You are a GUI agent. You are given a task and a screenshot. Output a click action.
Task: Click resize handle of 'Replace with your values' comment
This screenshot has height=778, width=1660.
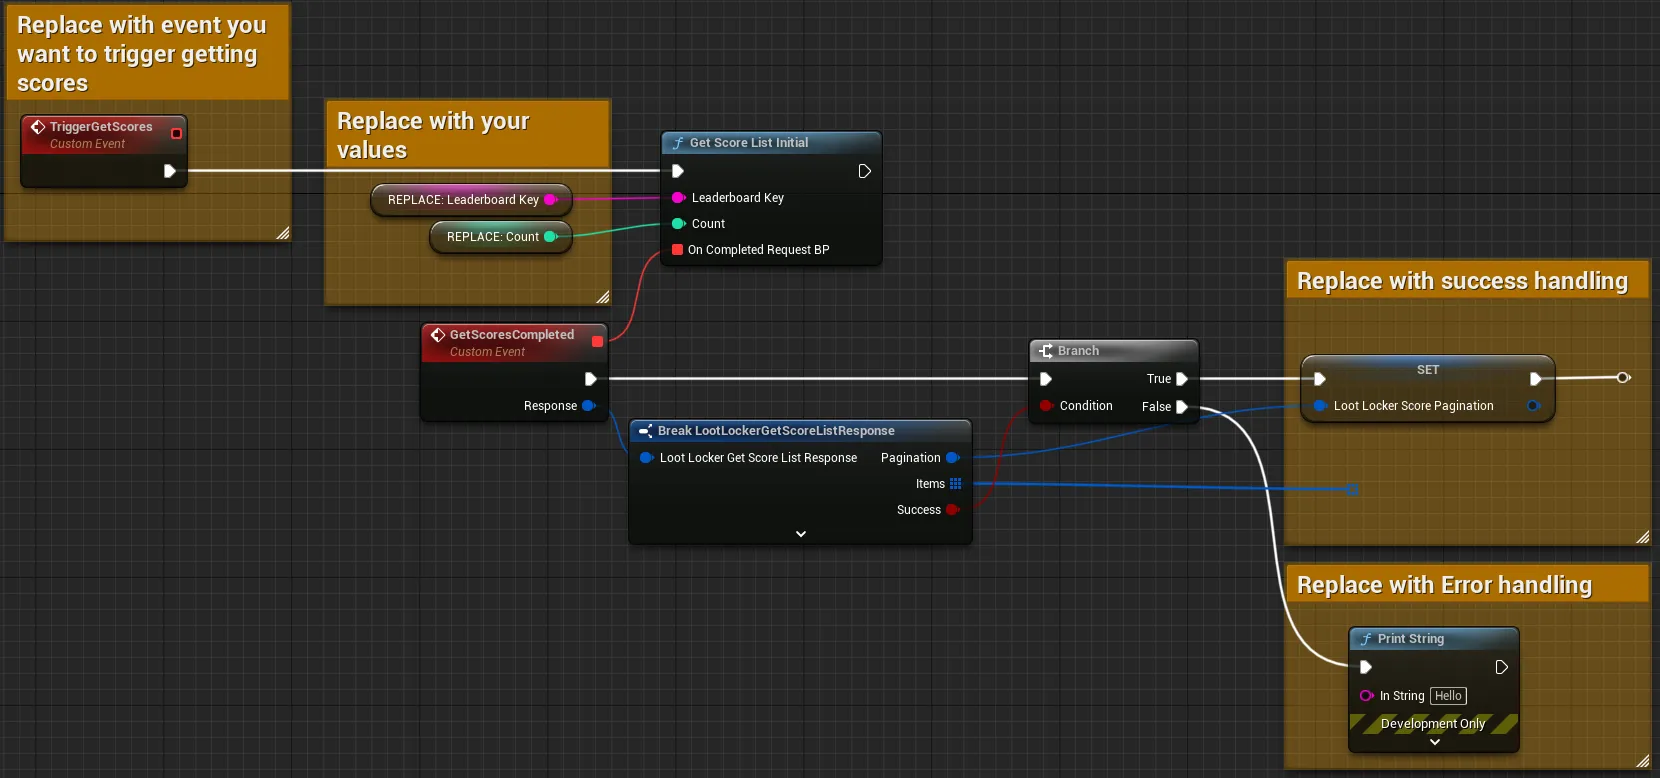tap(603, 297)
